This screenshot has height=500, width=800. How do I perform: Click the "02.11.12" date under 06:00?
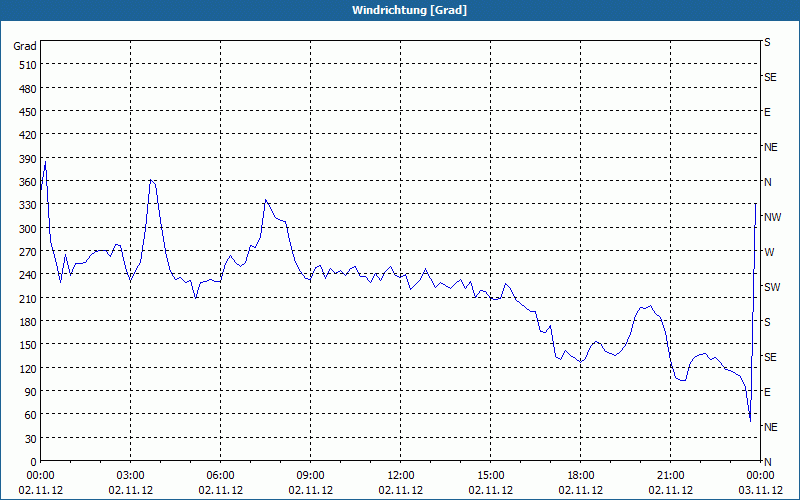[220, 490]
